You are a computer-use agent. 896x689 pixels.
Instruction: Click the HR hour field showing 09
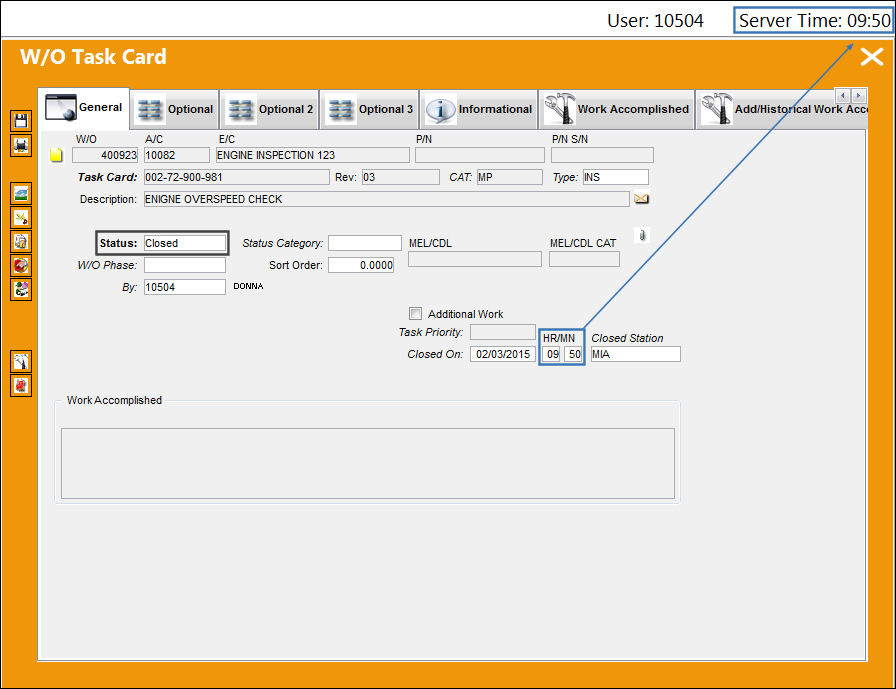pyautogui.click(x=551, y=354)
